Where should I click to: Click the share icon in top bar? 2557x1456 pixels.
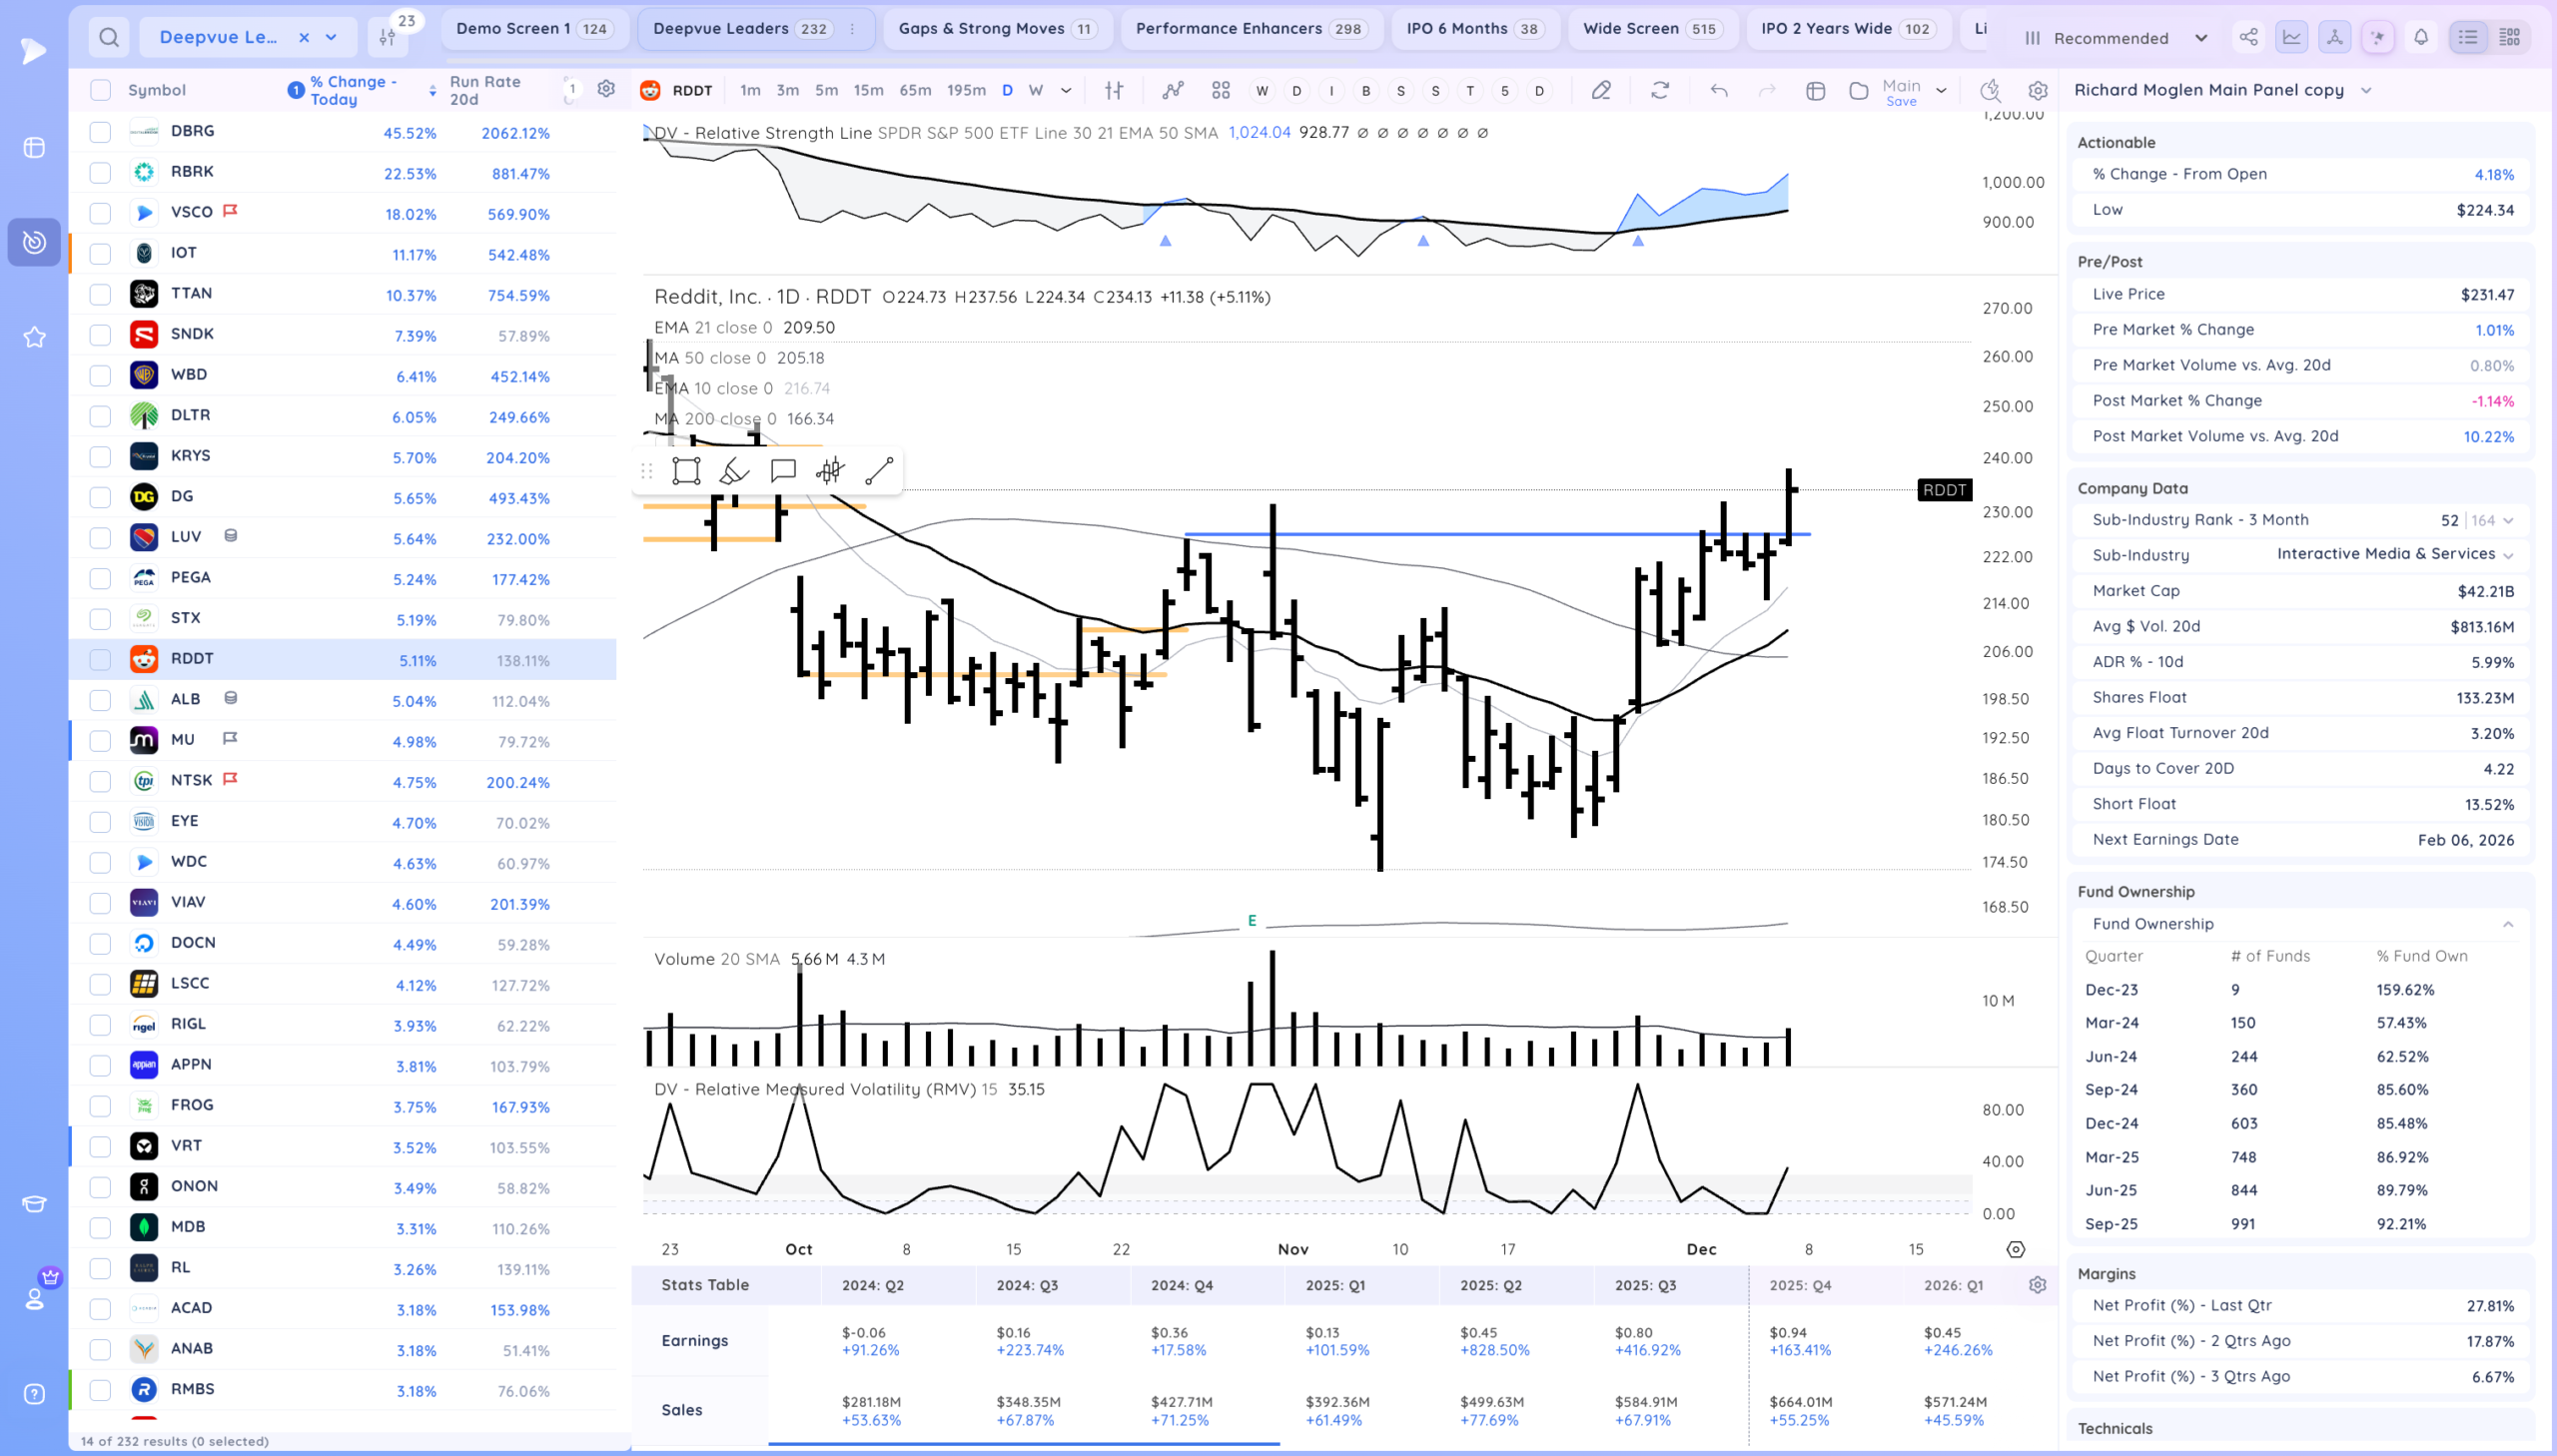point(2248,38)
